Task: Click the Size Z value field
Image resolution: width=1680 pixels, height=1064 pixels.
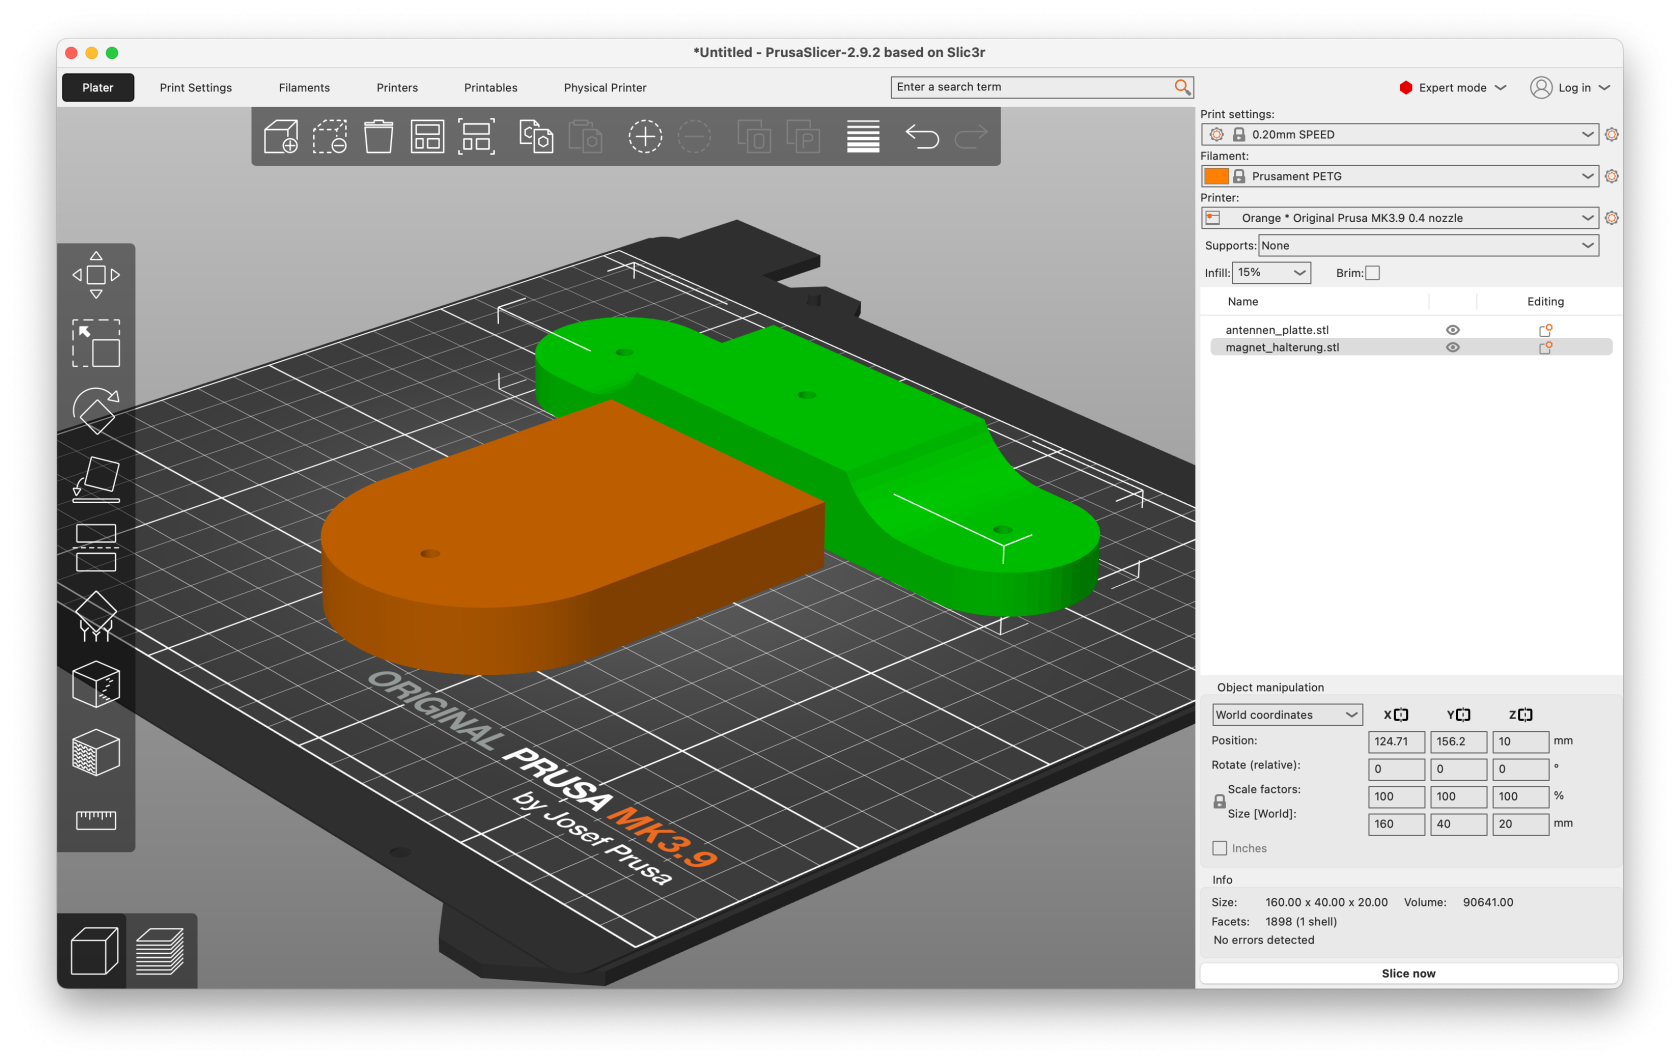Action: click(x=1520, y=824)
